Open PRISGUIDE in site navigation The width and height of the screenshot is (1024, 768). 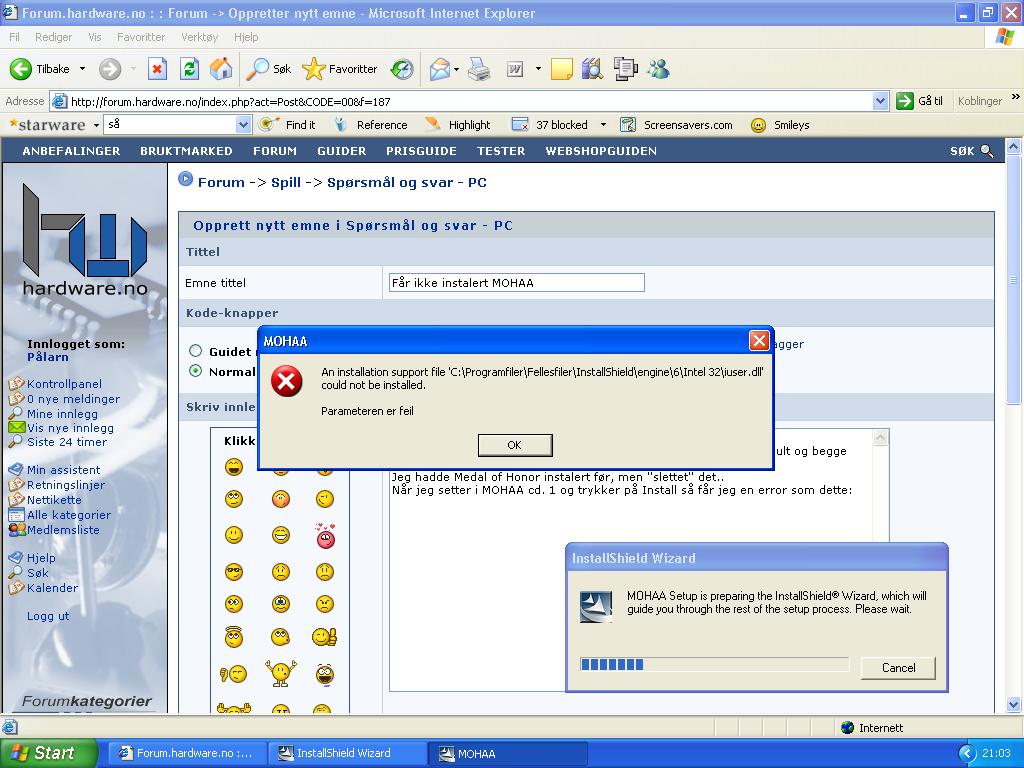pos(421,151)
